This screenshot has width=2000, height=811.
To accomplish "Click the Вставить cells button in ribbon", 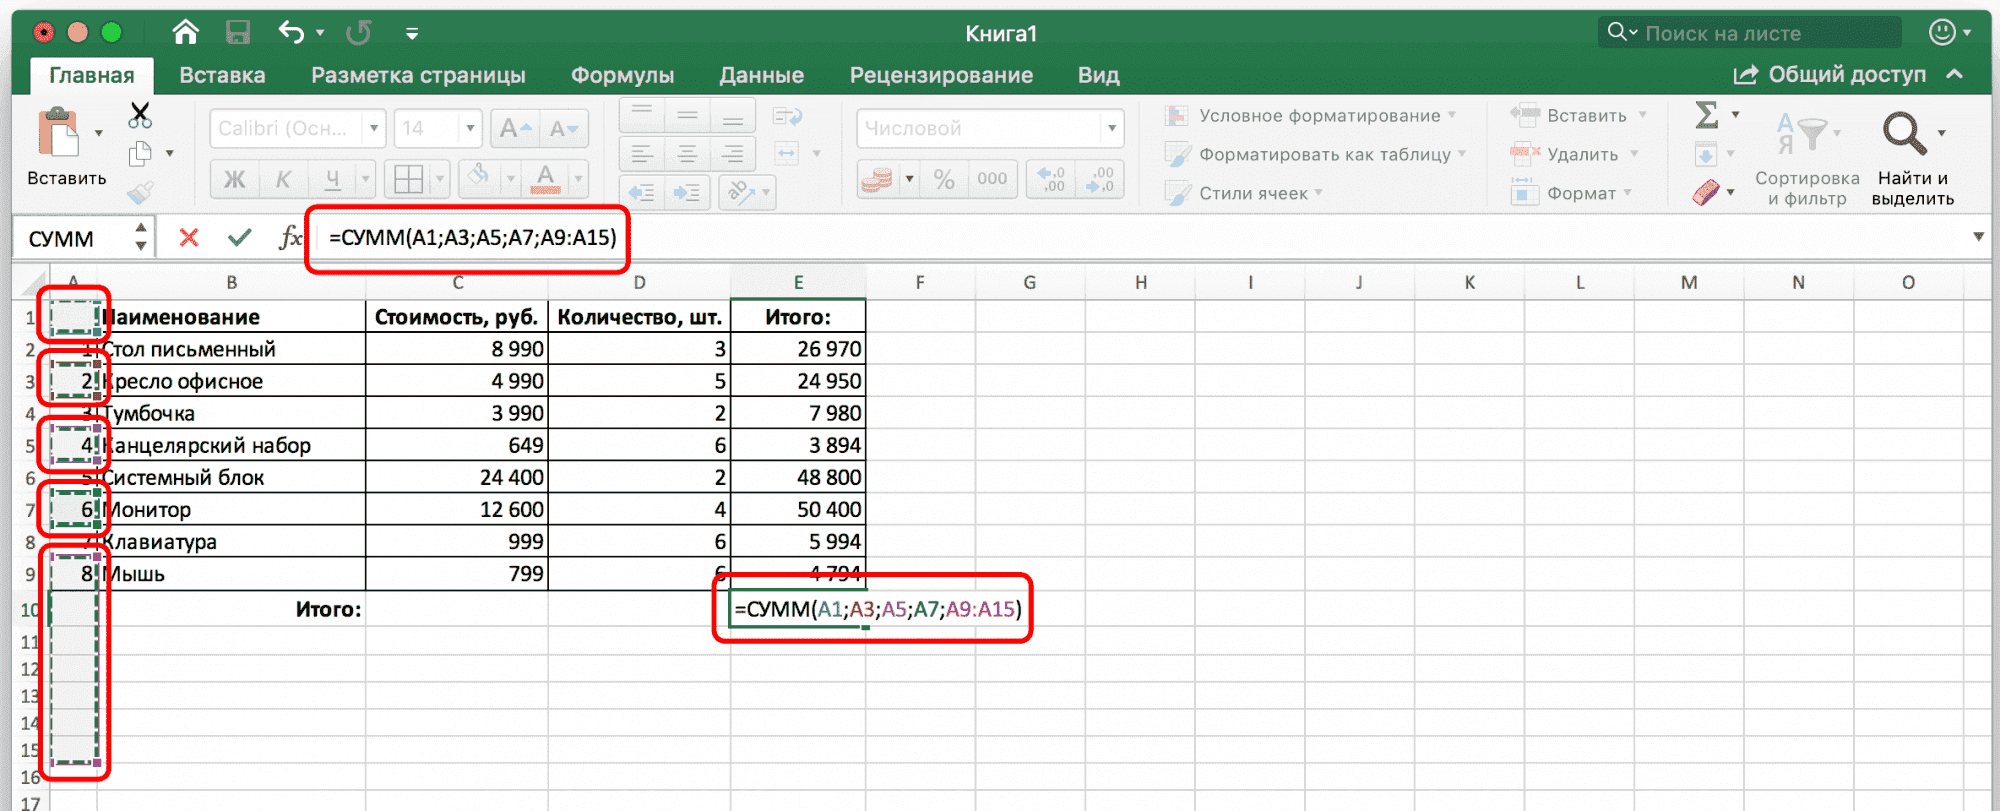I will [1577, 116].
